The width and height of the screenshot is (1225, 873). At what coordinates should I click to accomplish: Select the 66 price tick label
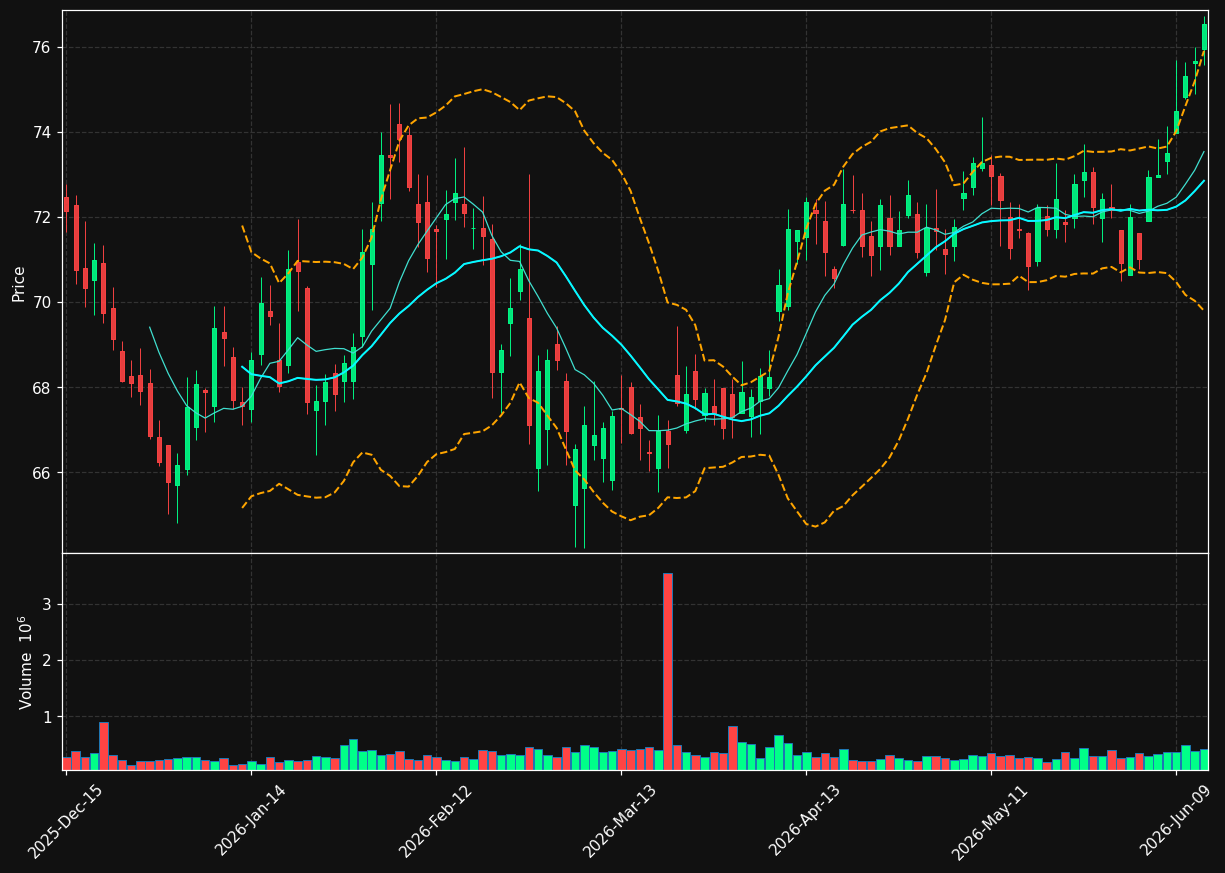(39, 473)
